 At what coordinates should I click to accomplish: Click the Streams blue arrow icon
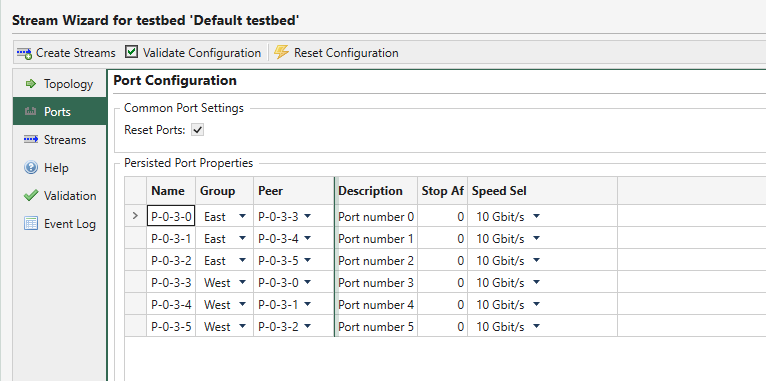tap(31, 140)
